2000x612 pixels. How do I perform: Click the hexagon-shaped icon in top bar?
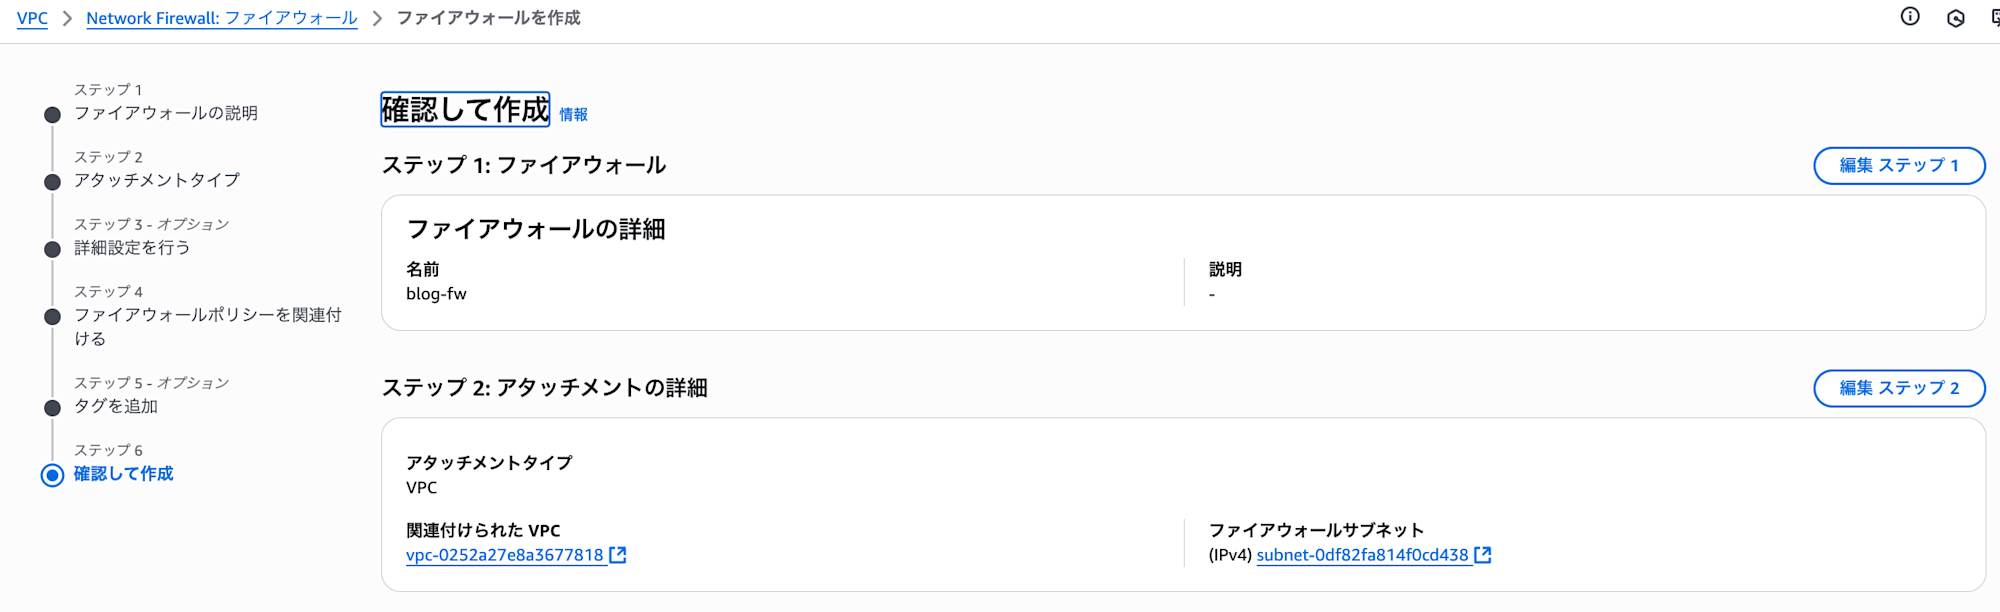coord(1956,18)
